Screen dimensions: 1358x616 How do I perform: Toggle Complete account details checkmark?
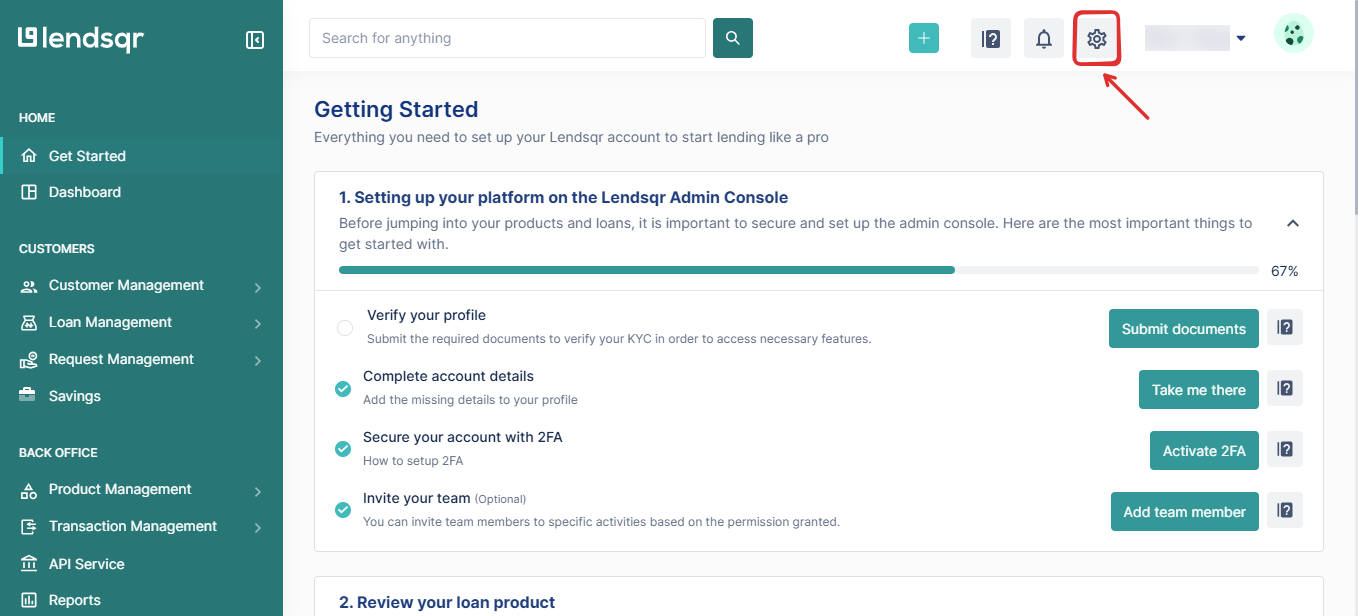[x=343, y=389]
